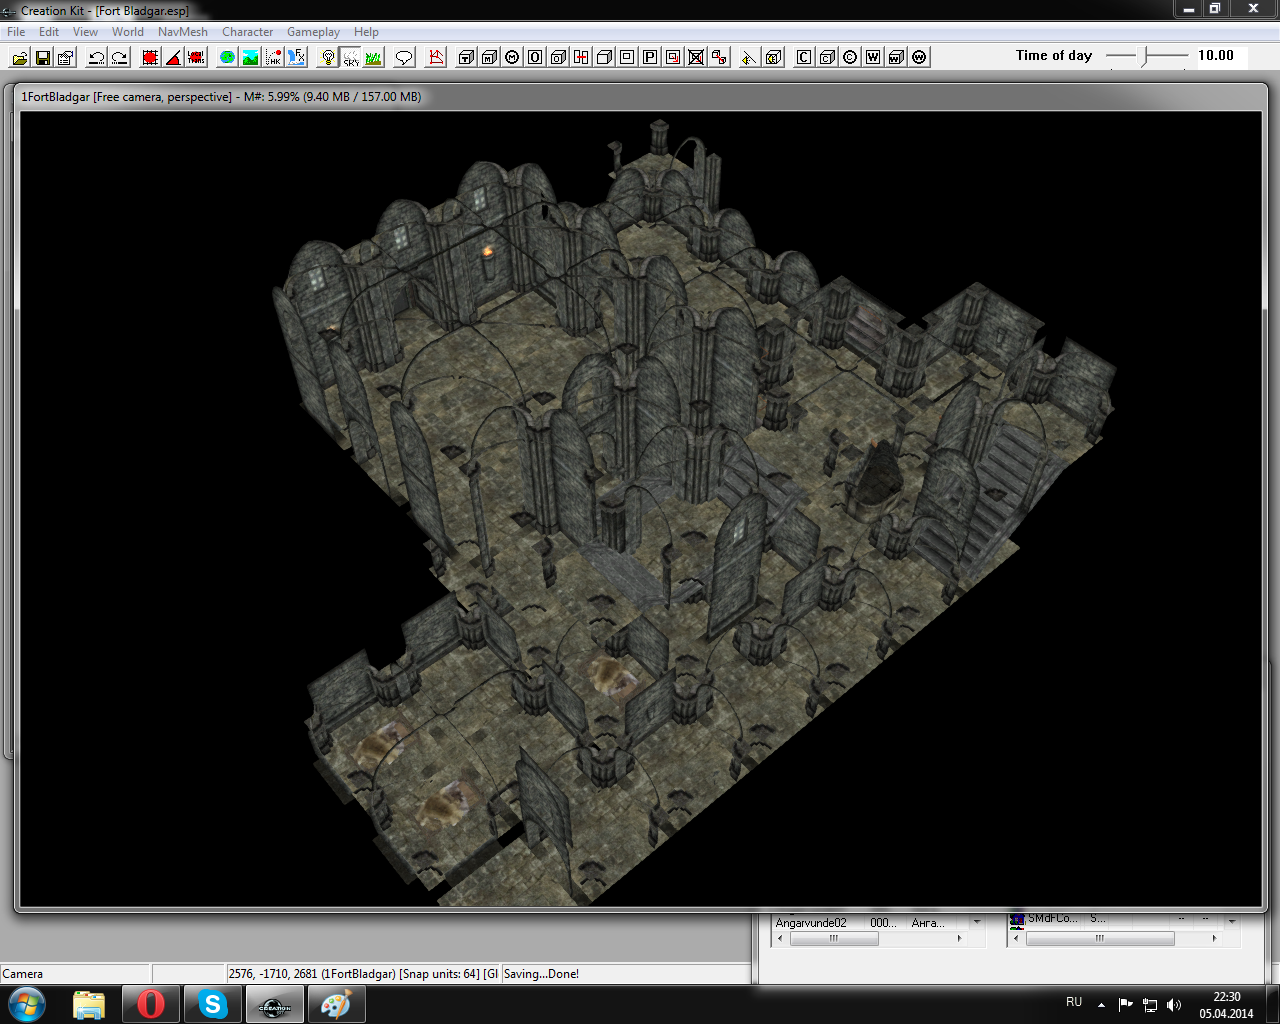
Task: Click the cell list horizontal scrollbar thumb
Action: (x=834, y=939)
